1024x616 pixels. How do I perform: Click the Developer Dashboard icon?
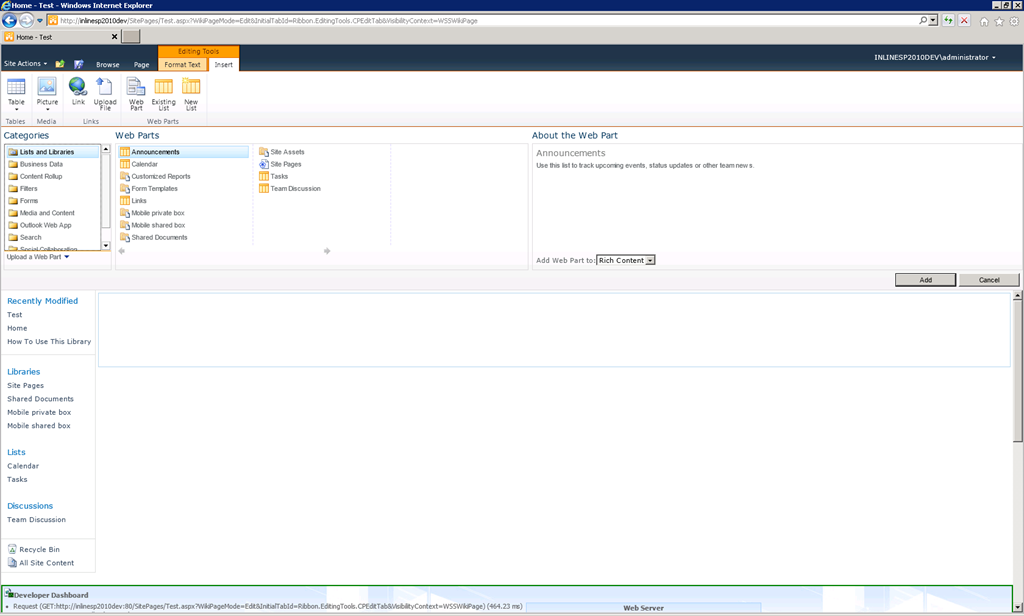pos(9,594)
